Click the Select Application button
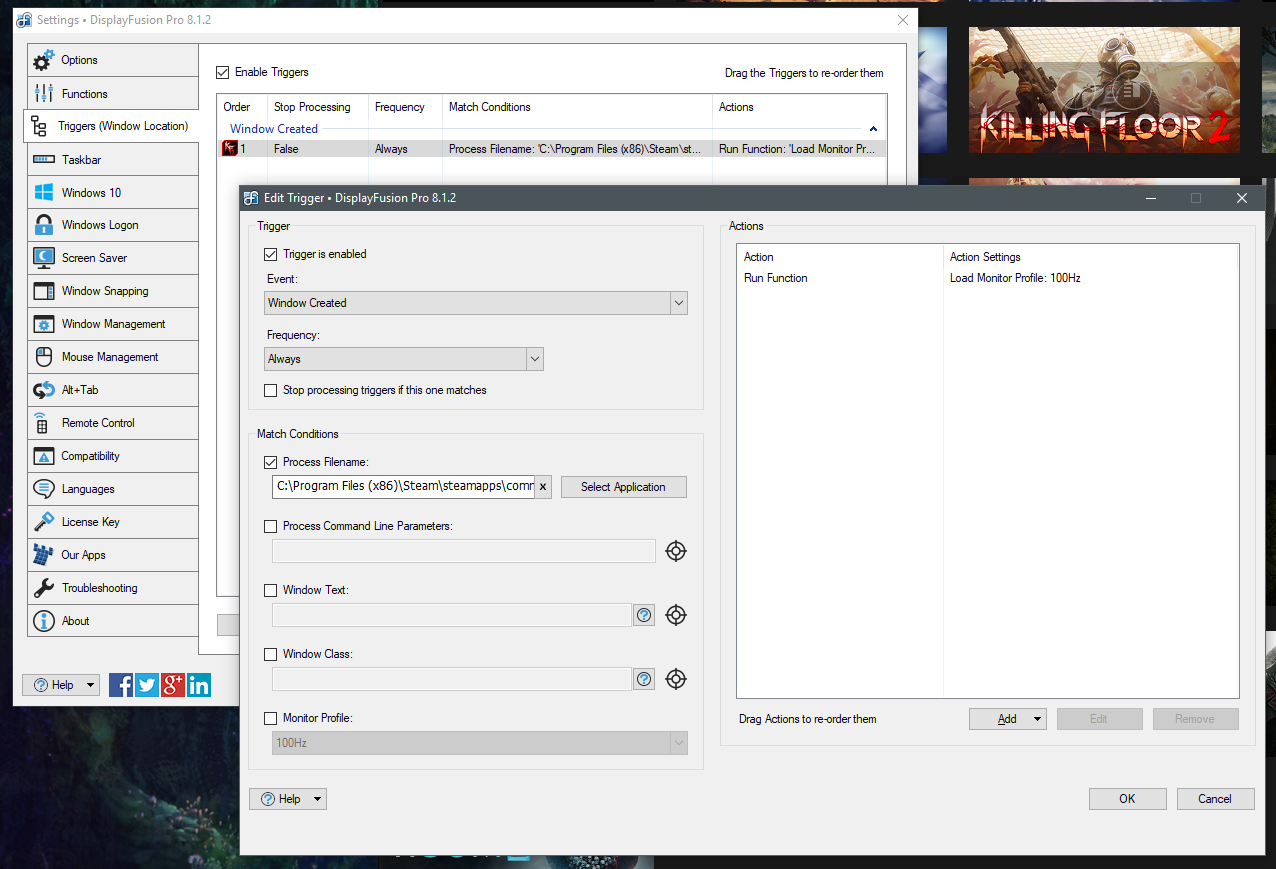The width and height of the screenshot is (1276, 869). pos(623,487)
